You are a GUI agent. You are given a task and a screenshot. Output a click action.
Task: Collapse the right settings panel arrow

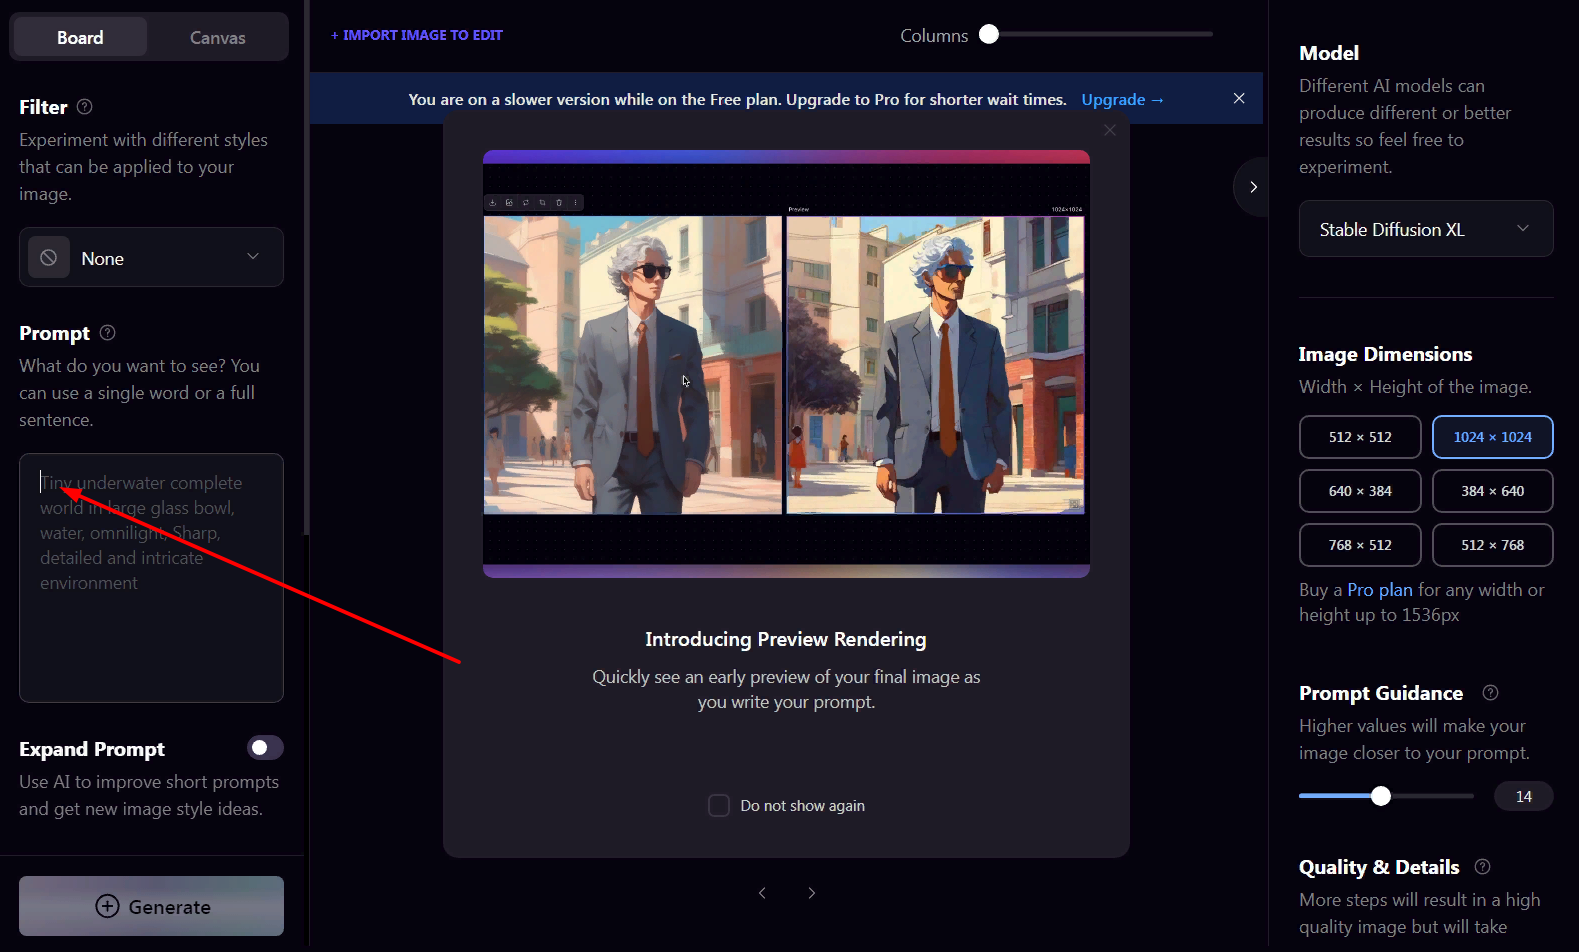pos(1252,187)
